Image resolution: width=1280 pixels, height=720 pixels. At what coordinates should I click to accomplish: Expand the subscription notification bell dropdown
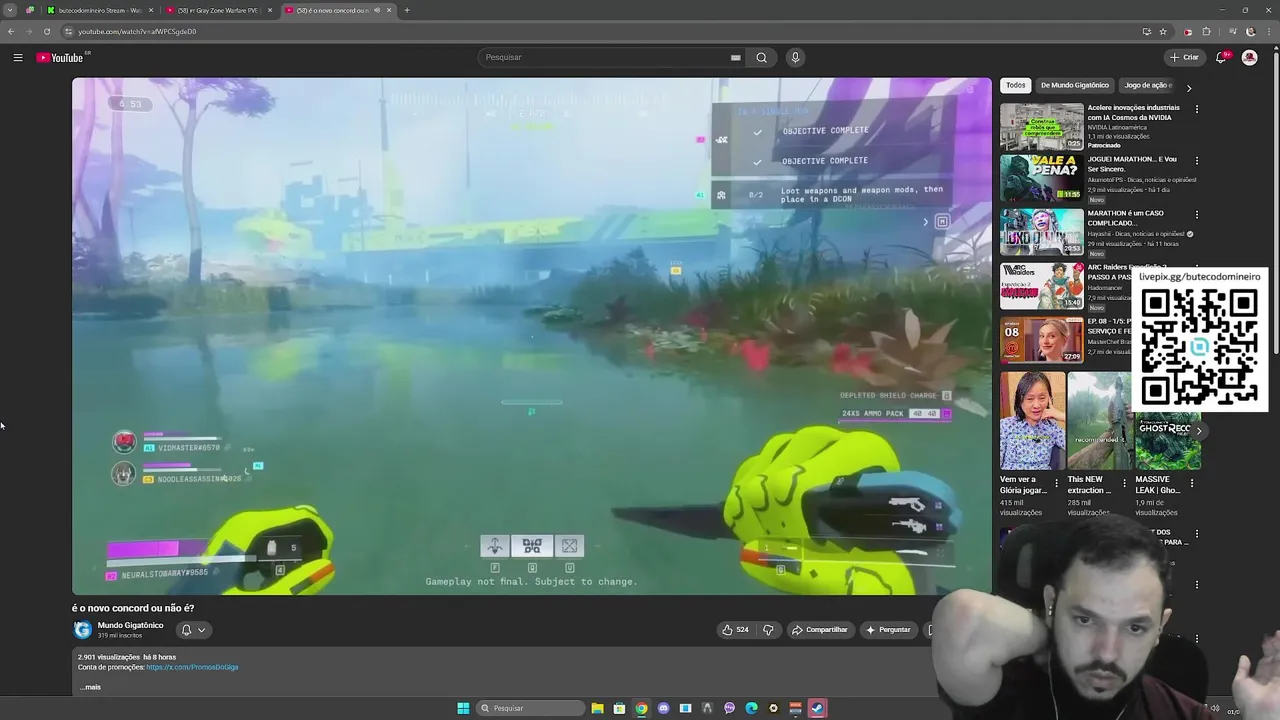click(x=194, y=630)
